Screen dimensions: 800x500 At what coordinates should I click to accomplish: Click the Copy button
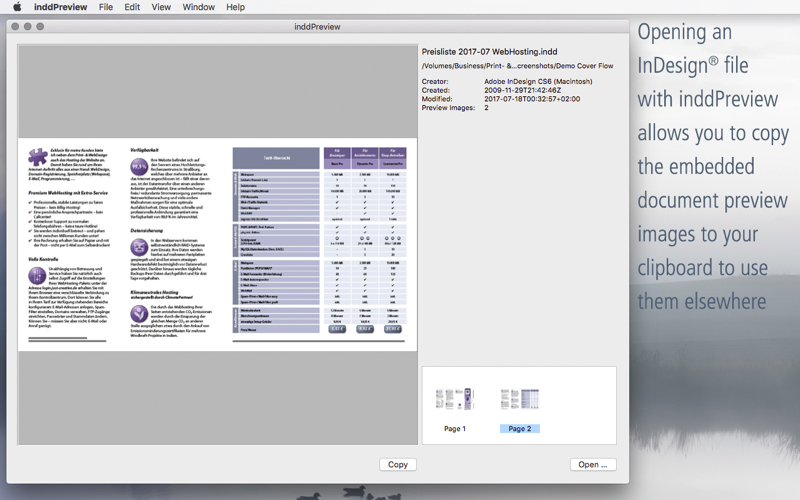click(397, 464)
